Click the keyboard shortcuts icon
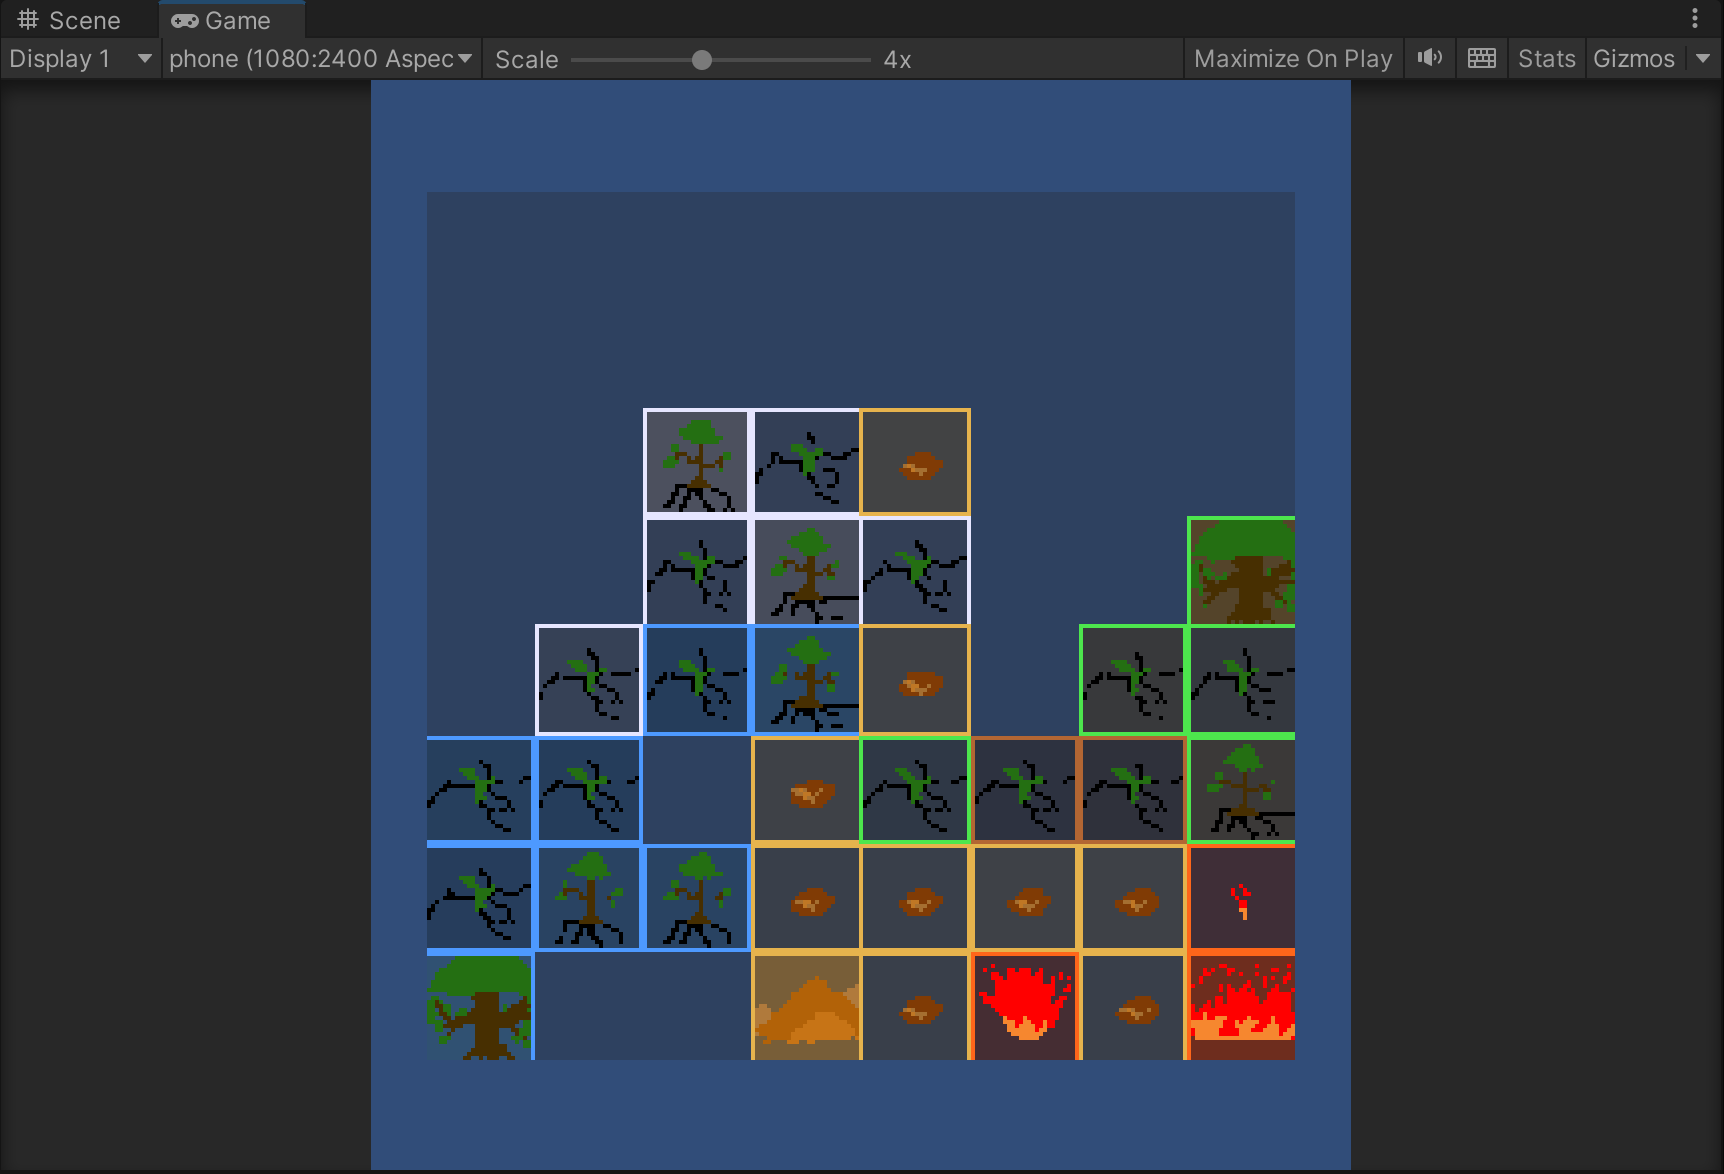The width and height of the screenshot is (1724, 1174). point(1482,58)
